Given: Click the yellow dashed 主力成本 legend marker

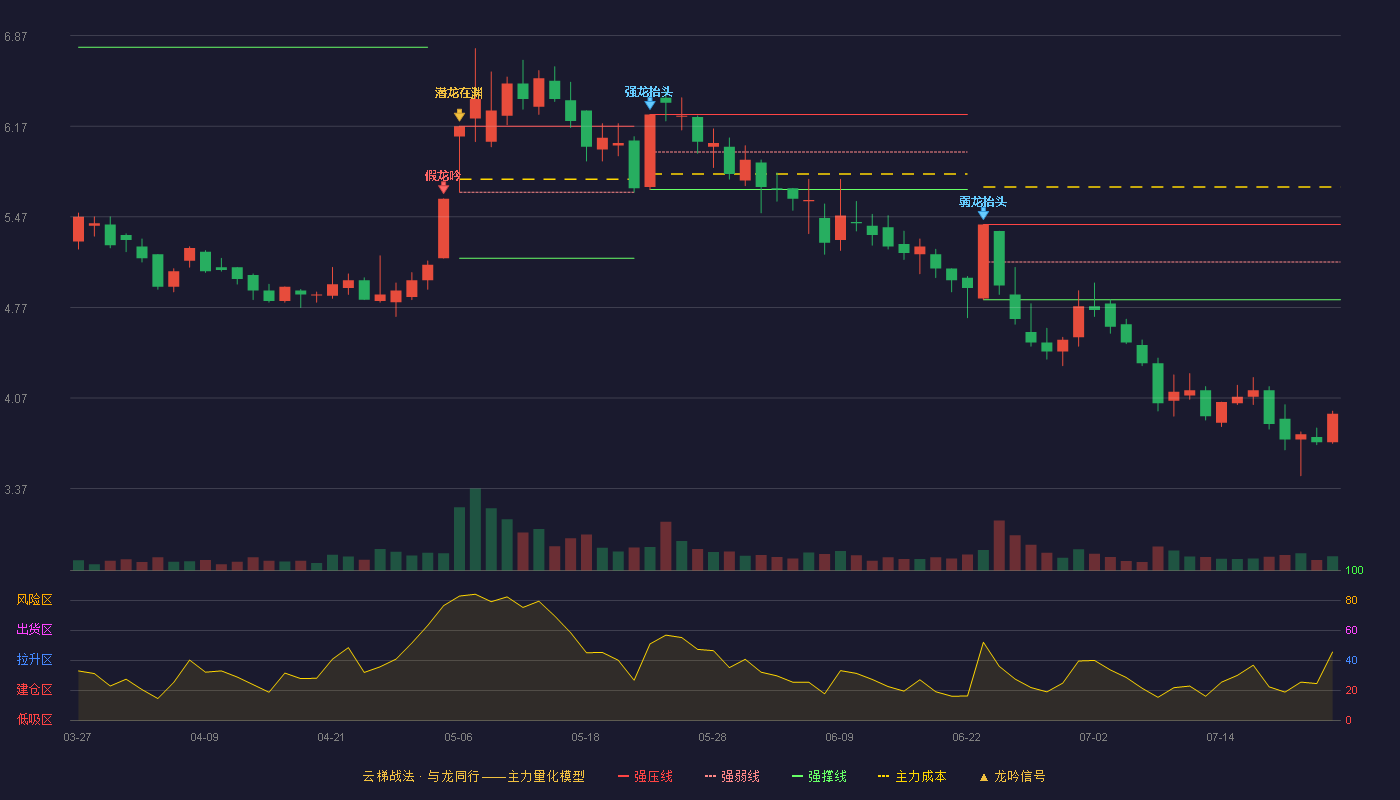Looking at the screenshot, I should click(x=883, y=777).
